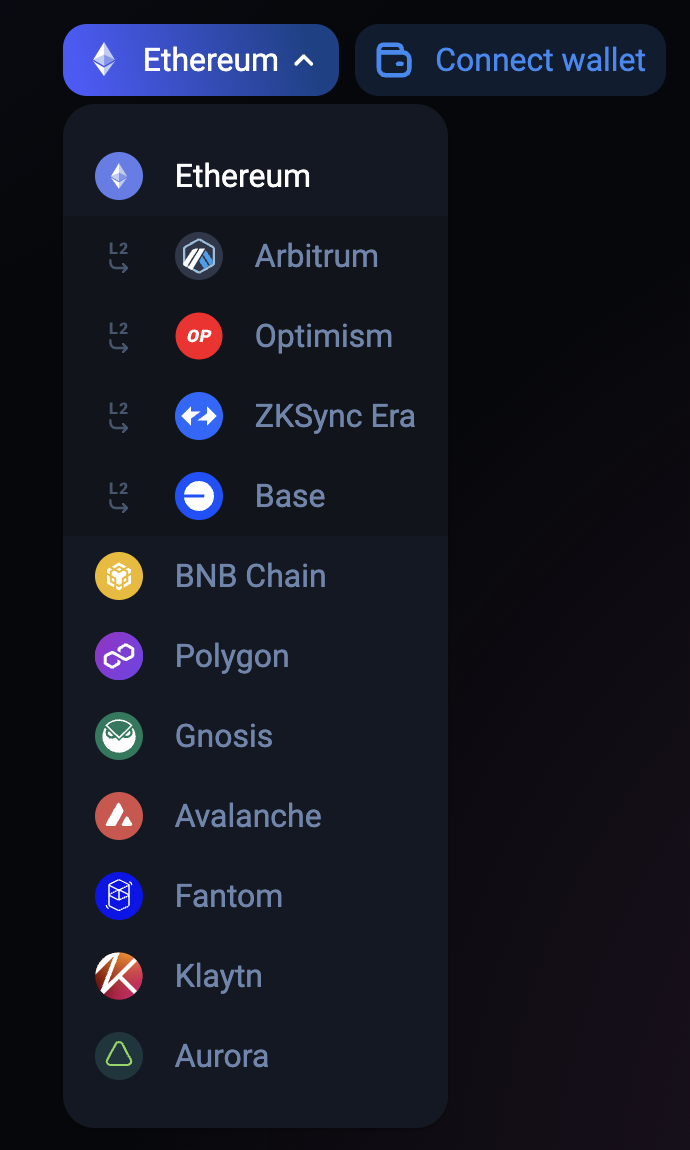Click the Gnosis owl logo icon
This screenshot has width=690, height=1150.
(x=118, y=736)
